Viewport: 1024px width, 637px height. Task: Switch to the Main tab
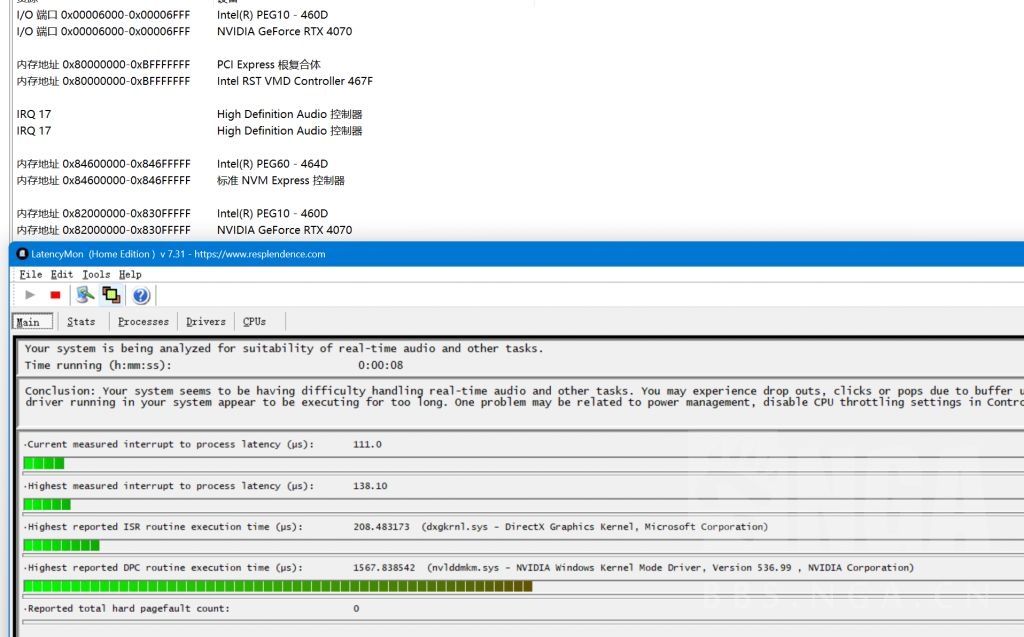[28, 321]
